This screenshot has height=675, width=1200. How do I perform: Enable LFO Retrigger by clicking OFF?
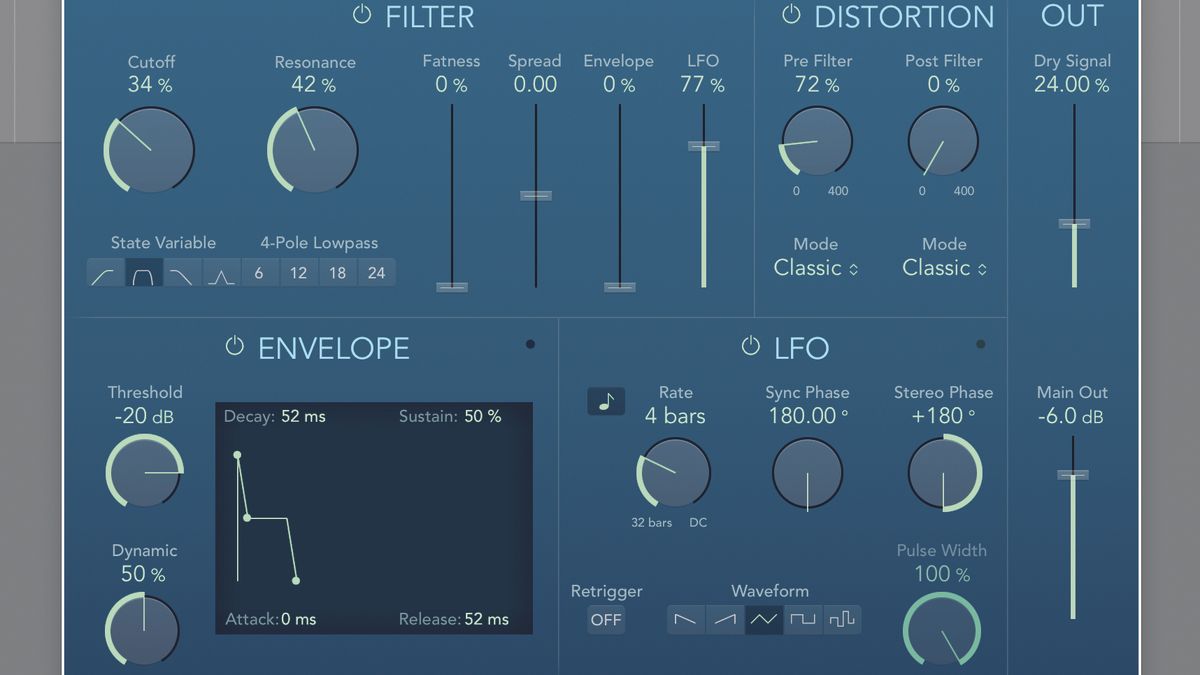tap(606, 620)
